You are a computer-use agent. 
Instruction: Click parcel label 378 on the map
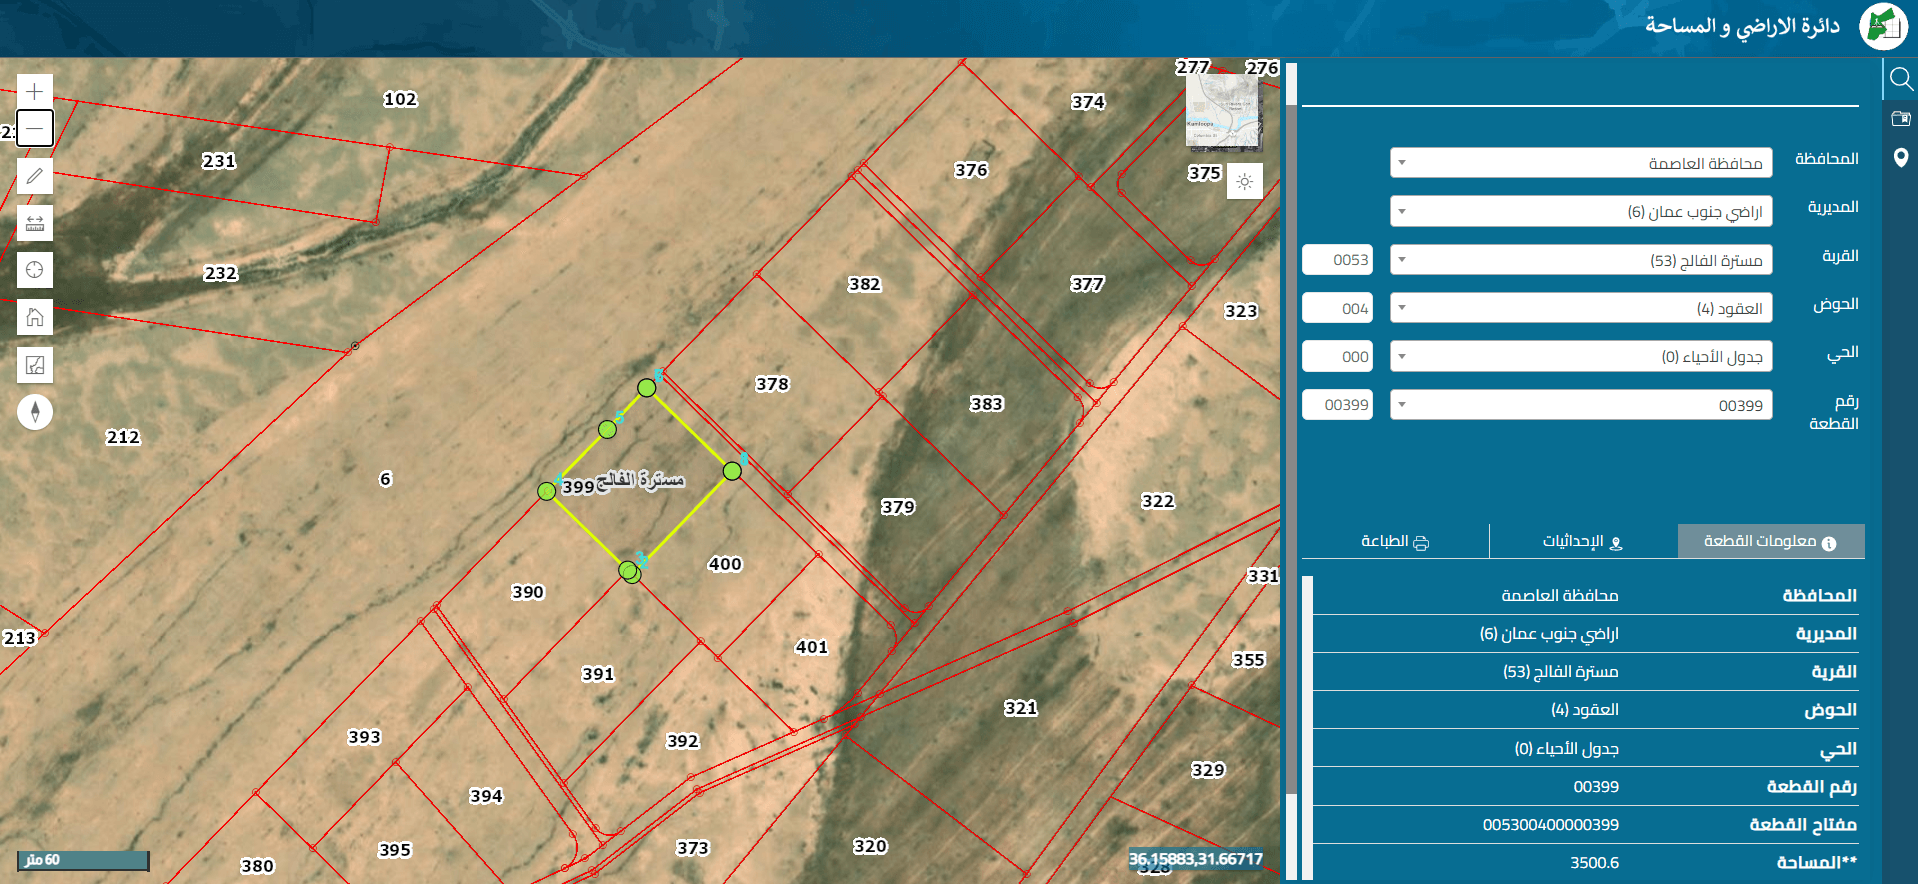(772, 384)
